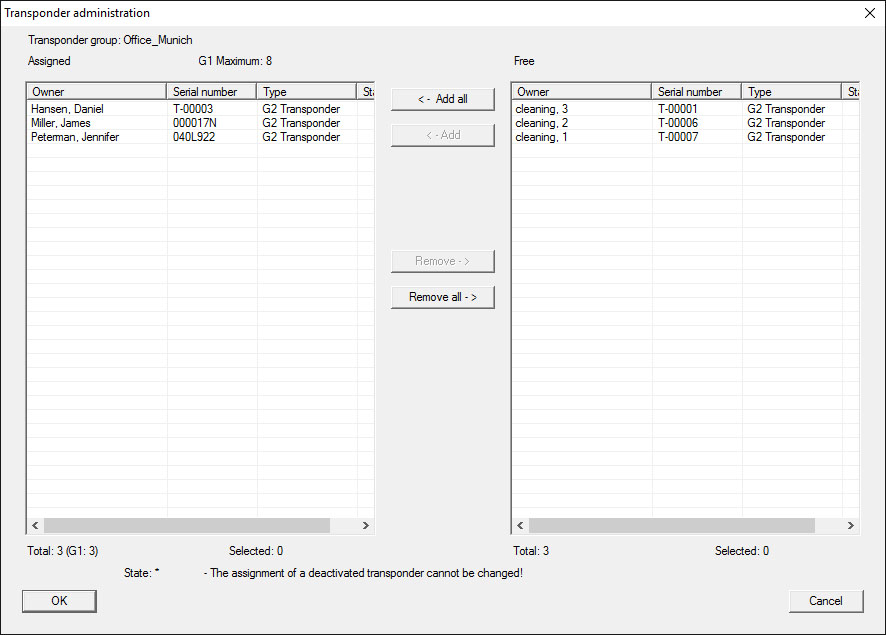Confirm changes with the OK button
The image size is (886, 635).
(59, 601)
